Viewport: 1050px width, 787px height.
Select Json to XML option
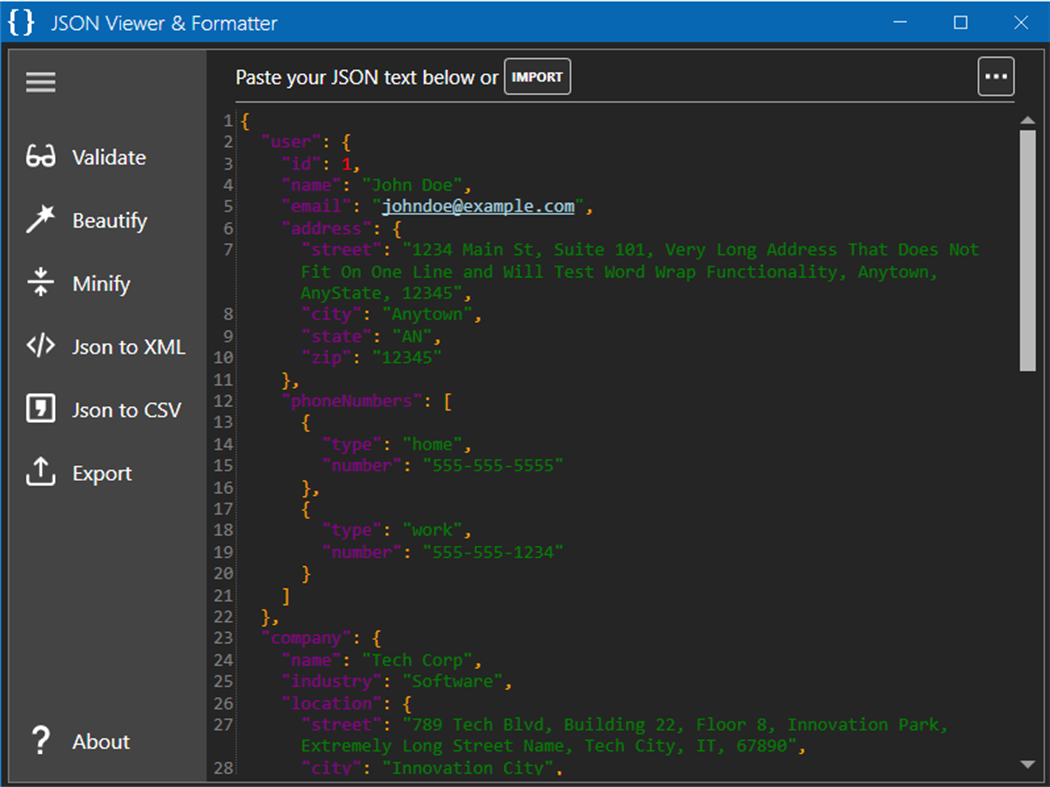click(x=129, y=347)
